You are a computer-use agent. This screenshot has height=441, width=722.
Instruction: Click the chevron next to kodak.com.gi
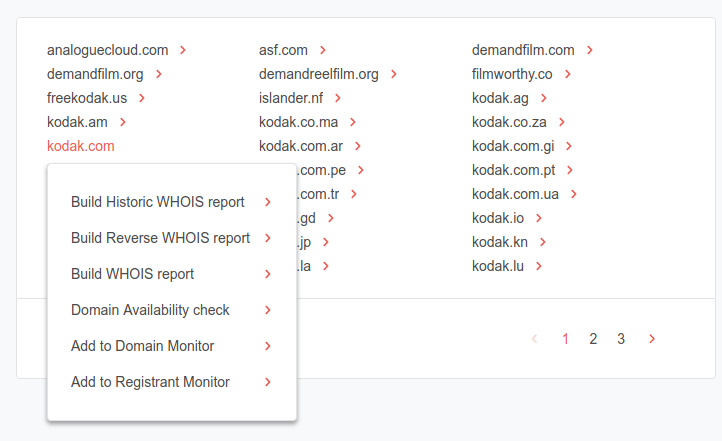[569, 146]
